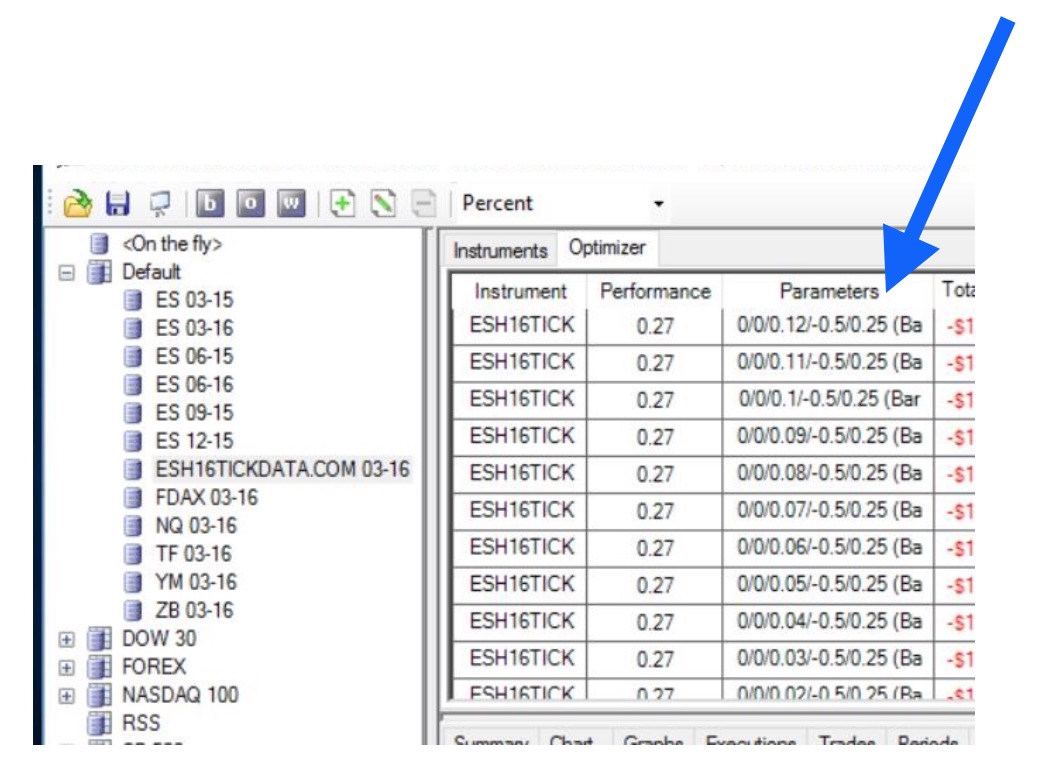Click the 'w' walk forward toolbar button
1062x766 pixels.
coord(291,203)
